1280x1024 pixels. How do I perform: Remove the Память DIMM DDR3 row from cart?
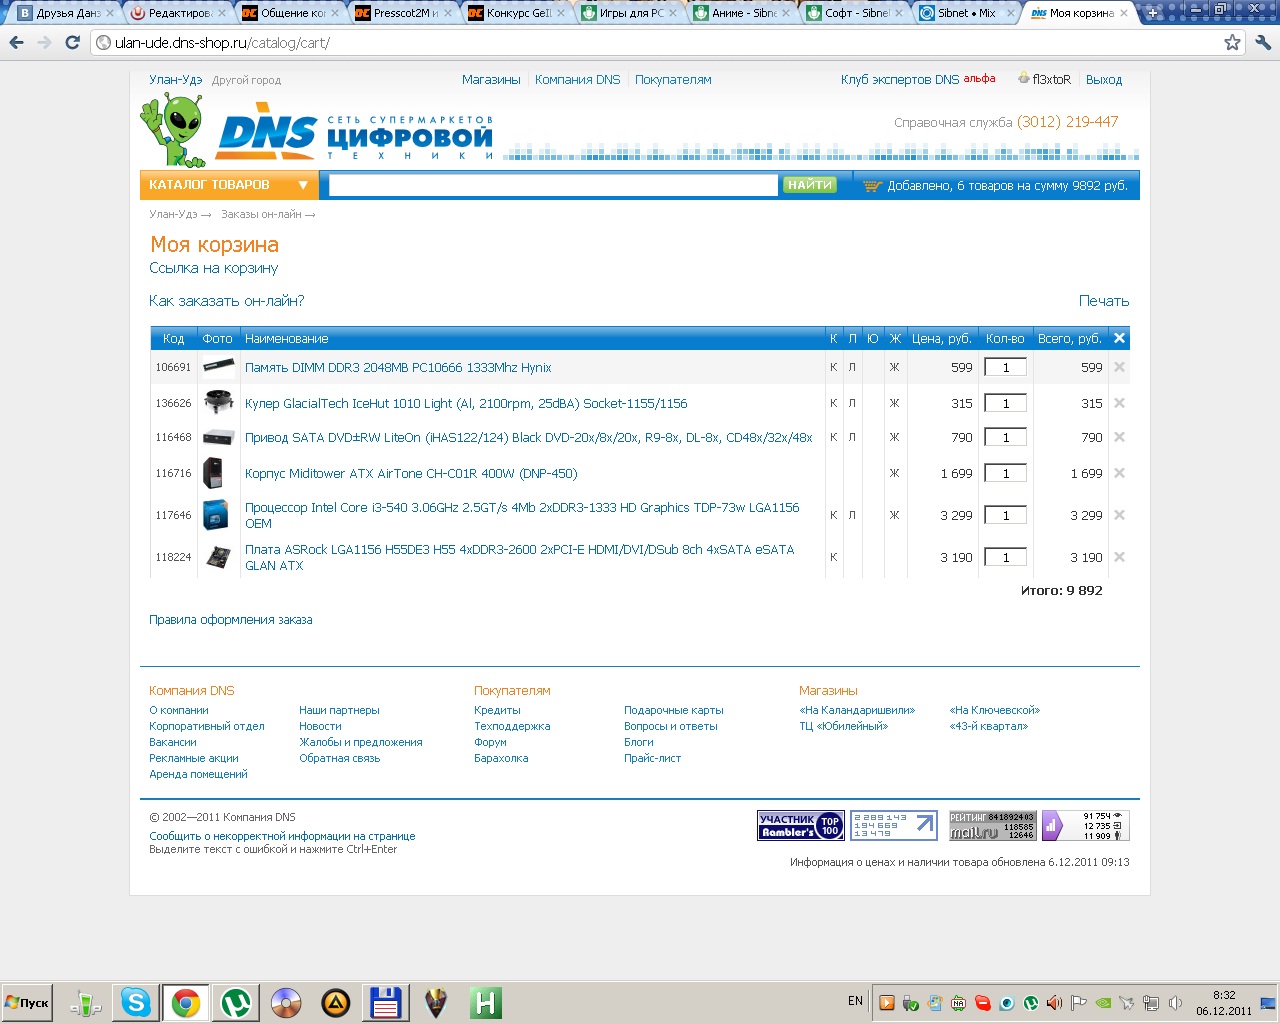(1119, 367)
